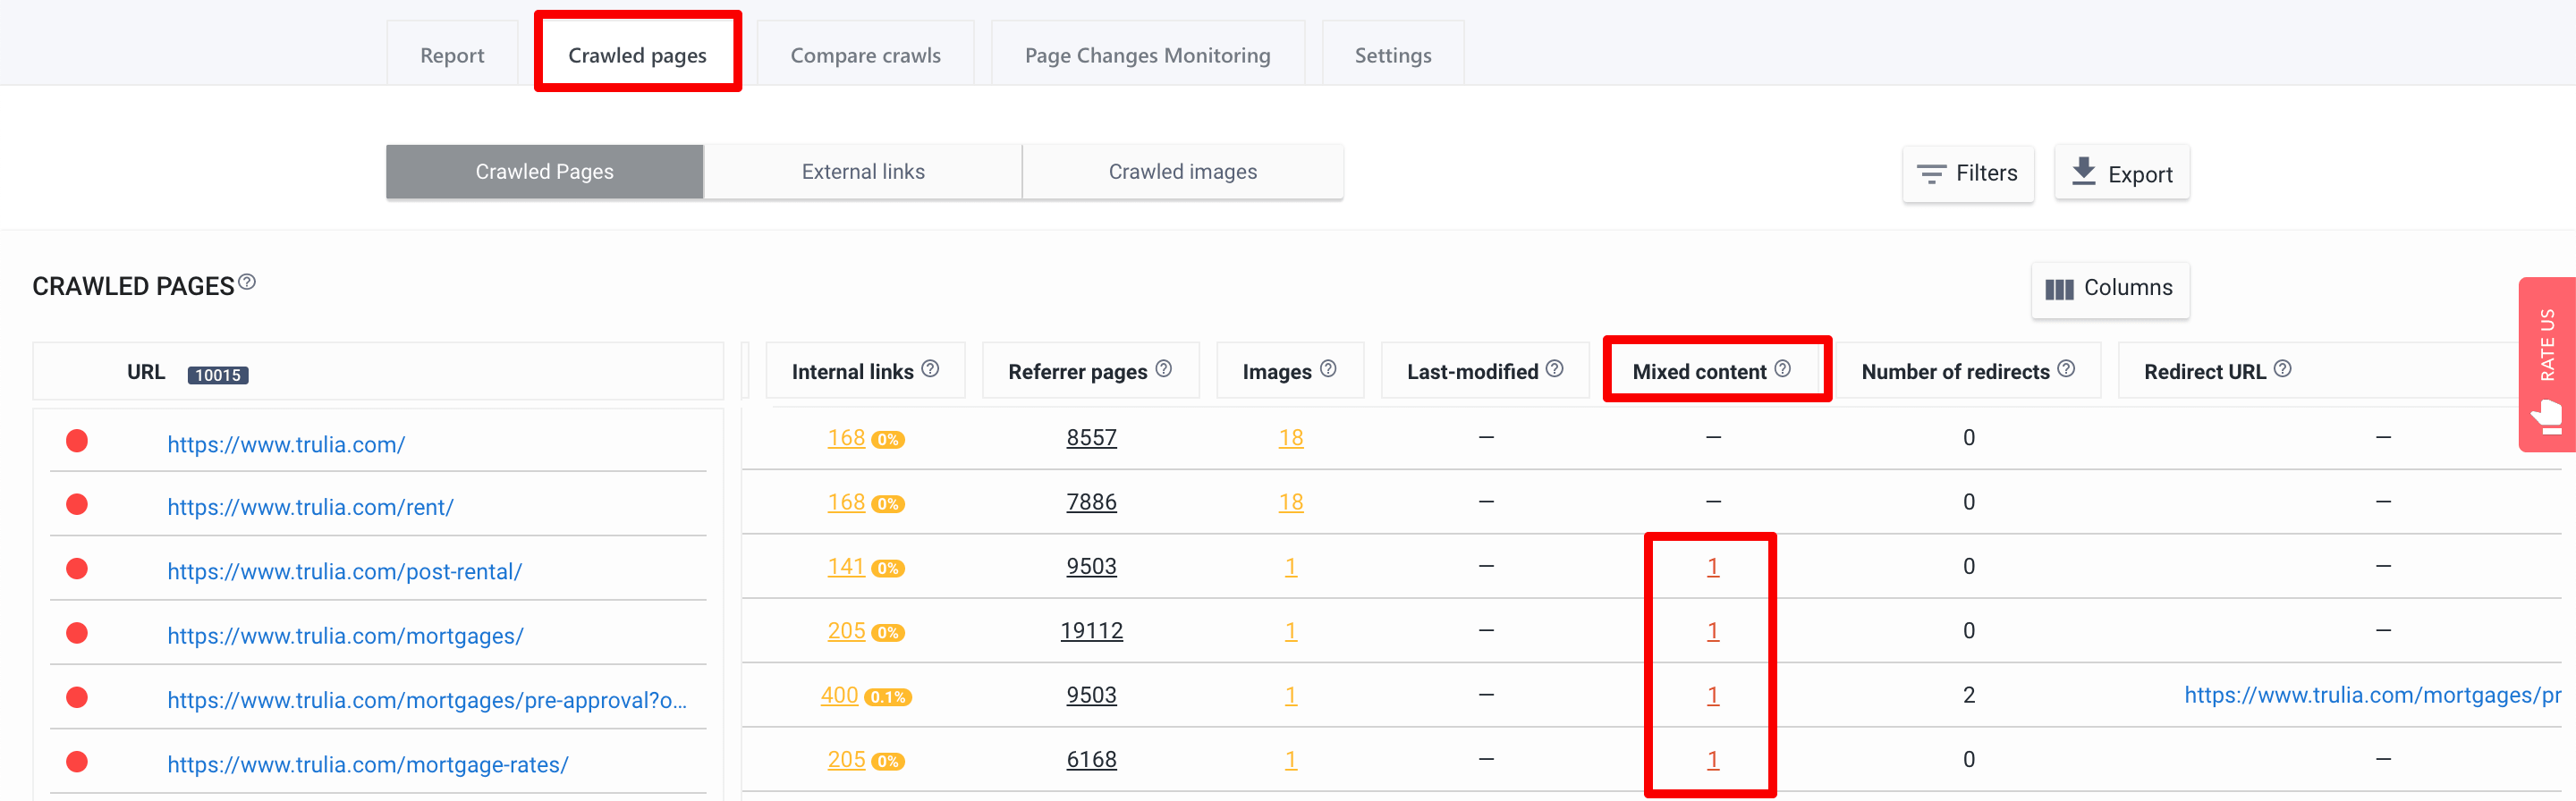The height and width of the screenshot is (801, 2576).
Task: Open 168 internal links for homepage row
Action: coord(846,438)
